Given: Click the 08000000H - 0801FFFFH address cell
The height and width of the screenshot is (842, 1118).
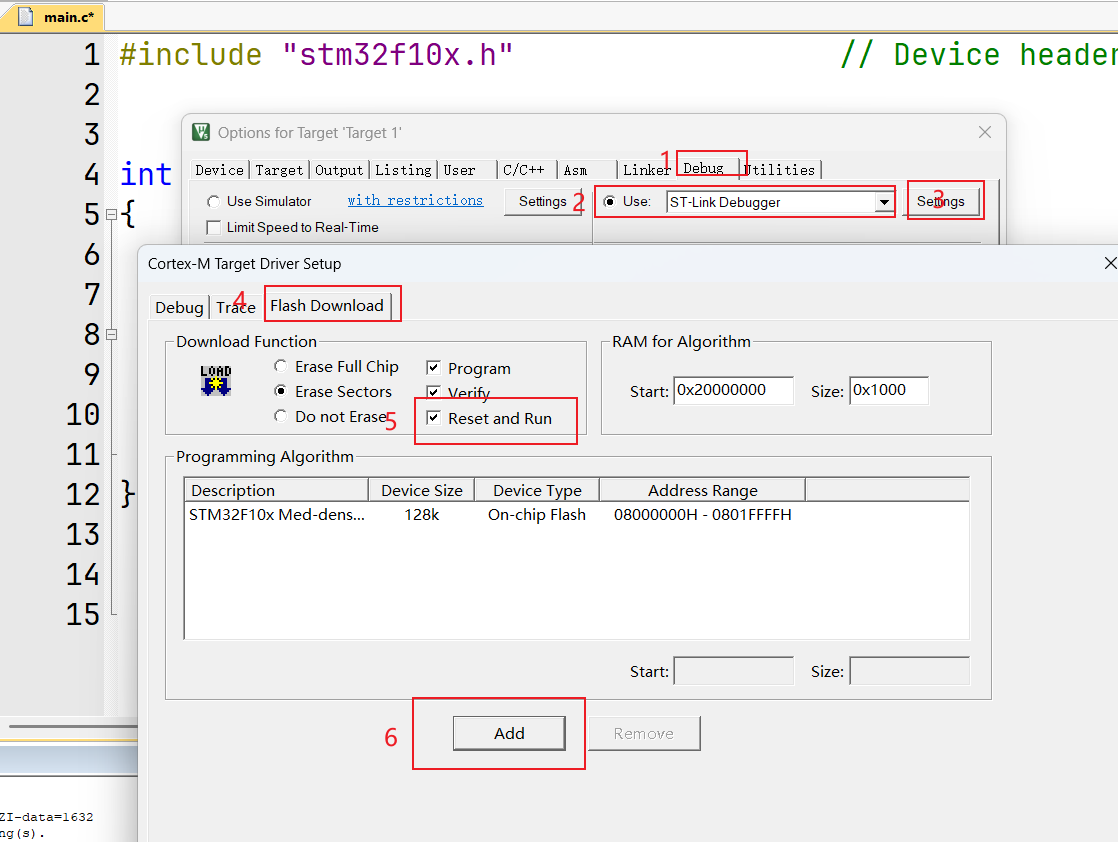Looking at the screenshot, I should (x=702, y=515).
